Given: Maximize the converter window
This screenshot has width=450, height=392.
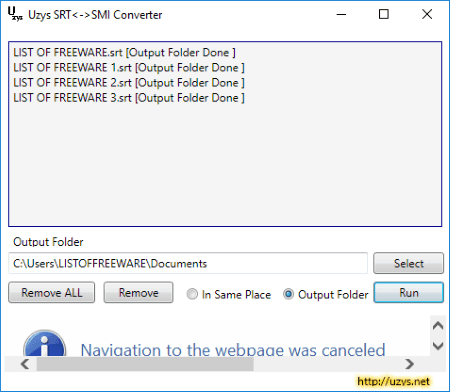Looking at the screenshot, I should pyautogui.click(x=384, y=14).
